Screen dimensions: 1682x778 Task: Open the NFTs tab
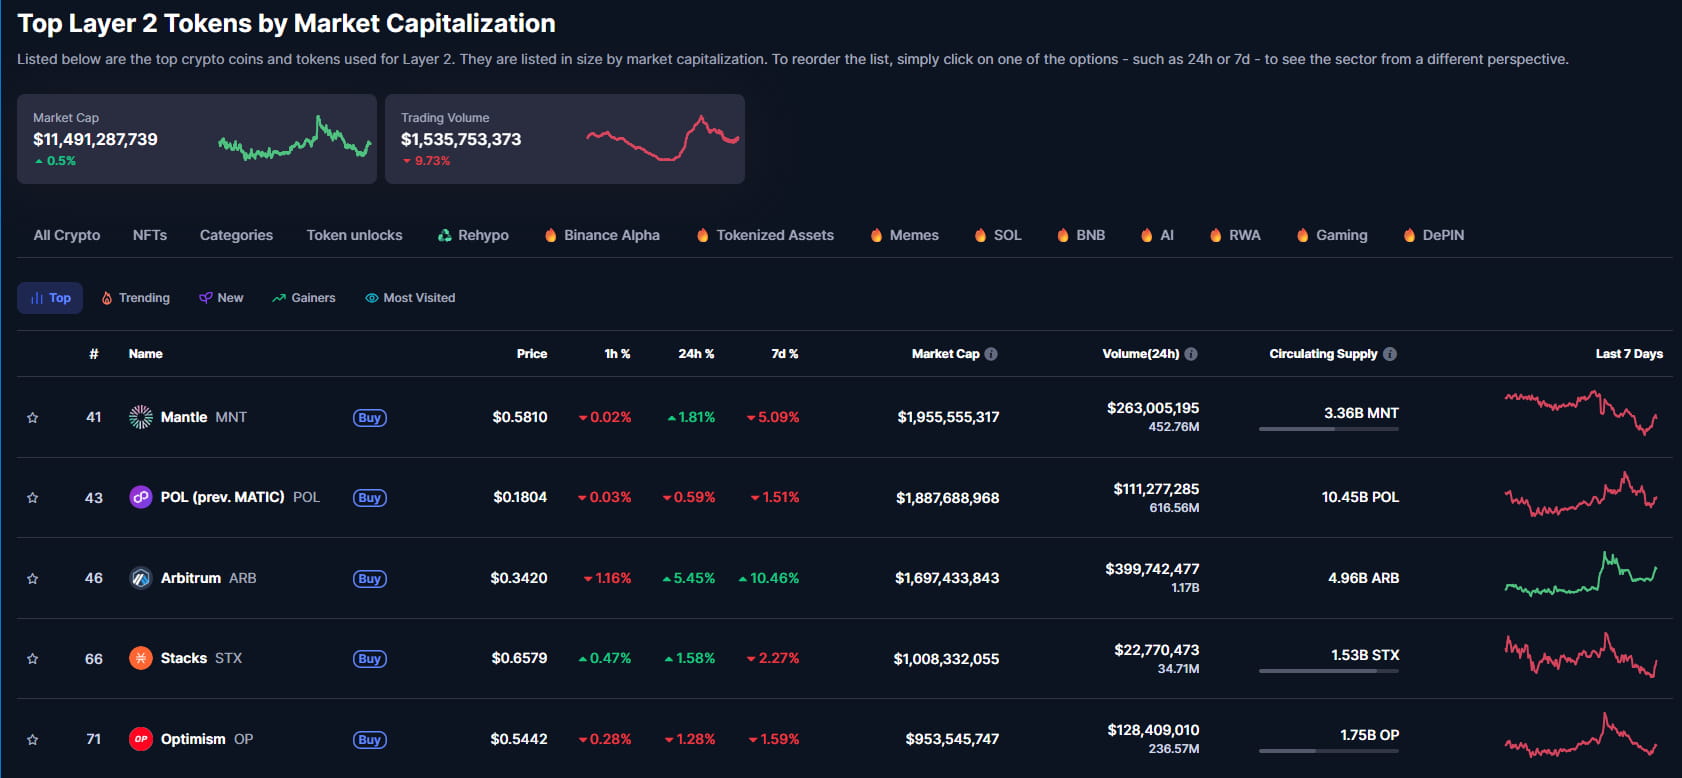[150, 235]
